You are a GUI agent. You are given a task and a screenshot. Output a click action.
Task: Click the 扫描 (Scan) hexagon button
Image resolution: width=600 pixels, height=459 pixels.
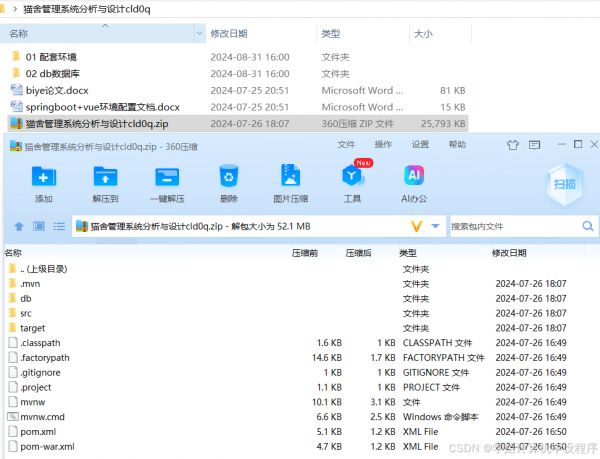(565, 184)
